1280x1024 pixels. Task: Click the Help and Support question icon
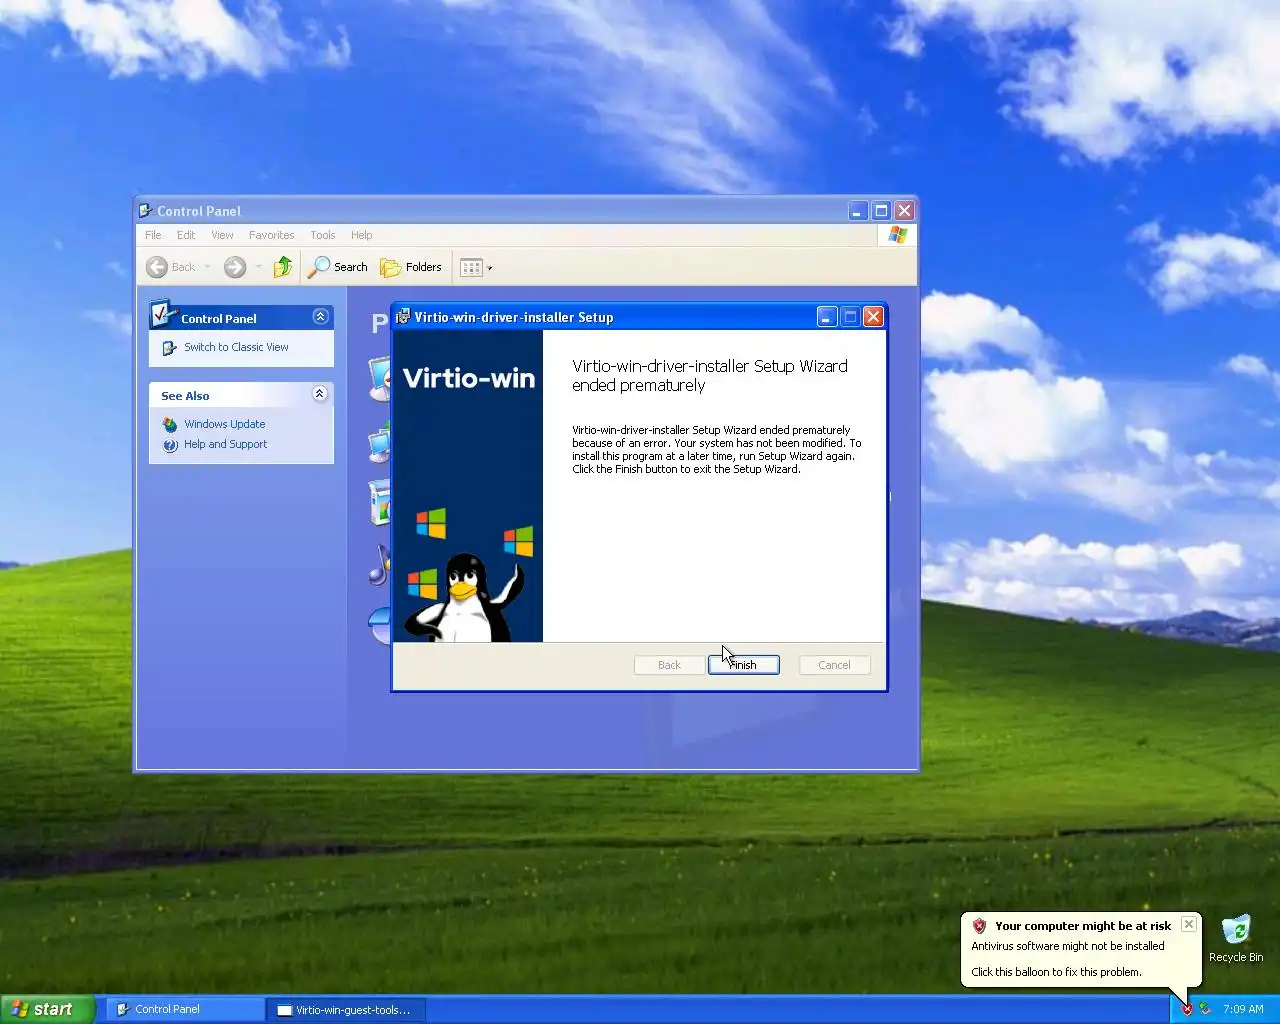pos(170,445)
